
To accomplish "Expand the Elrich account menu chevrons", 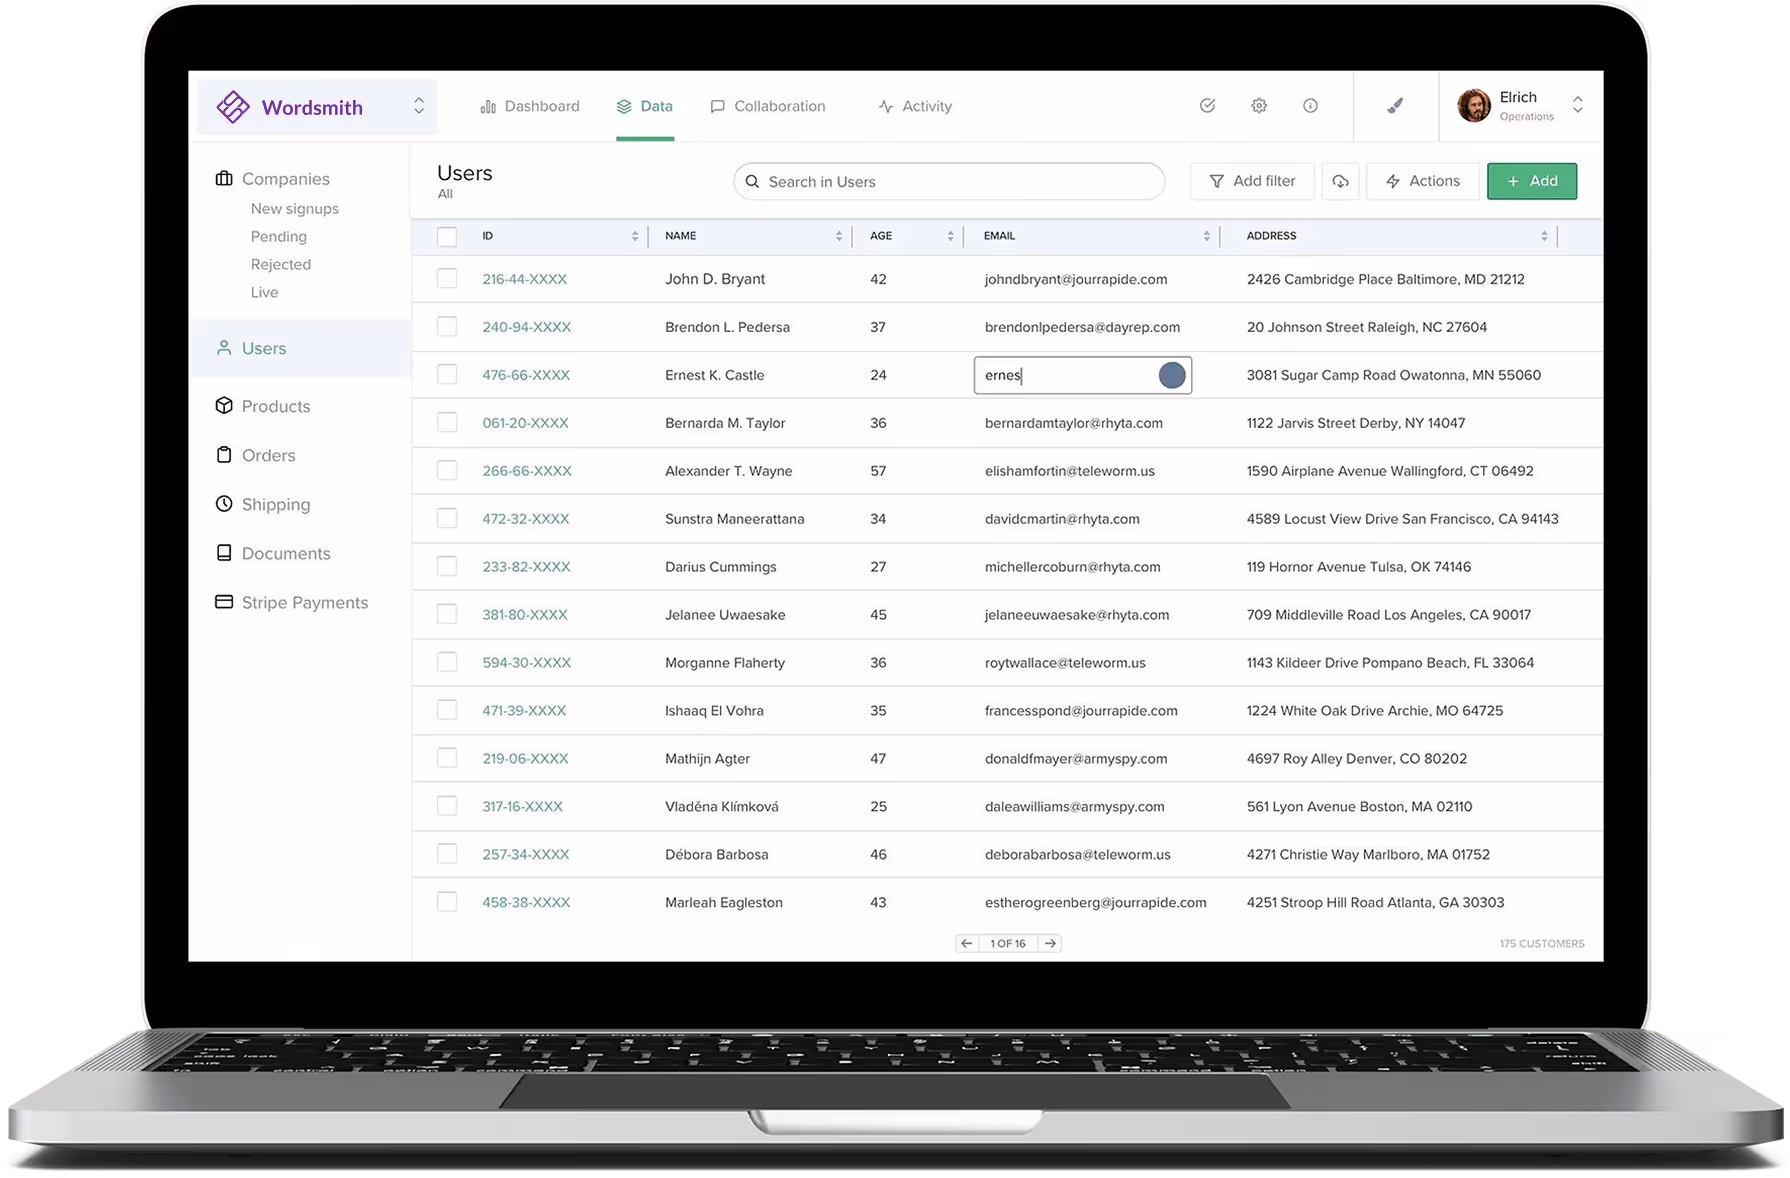I will [x=1578, y=104].
